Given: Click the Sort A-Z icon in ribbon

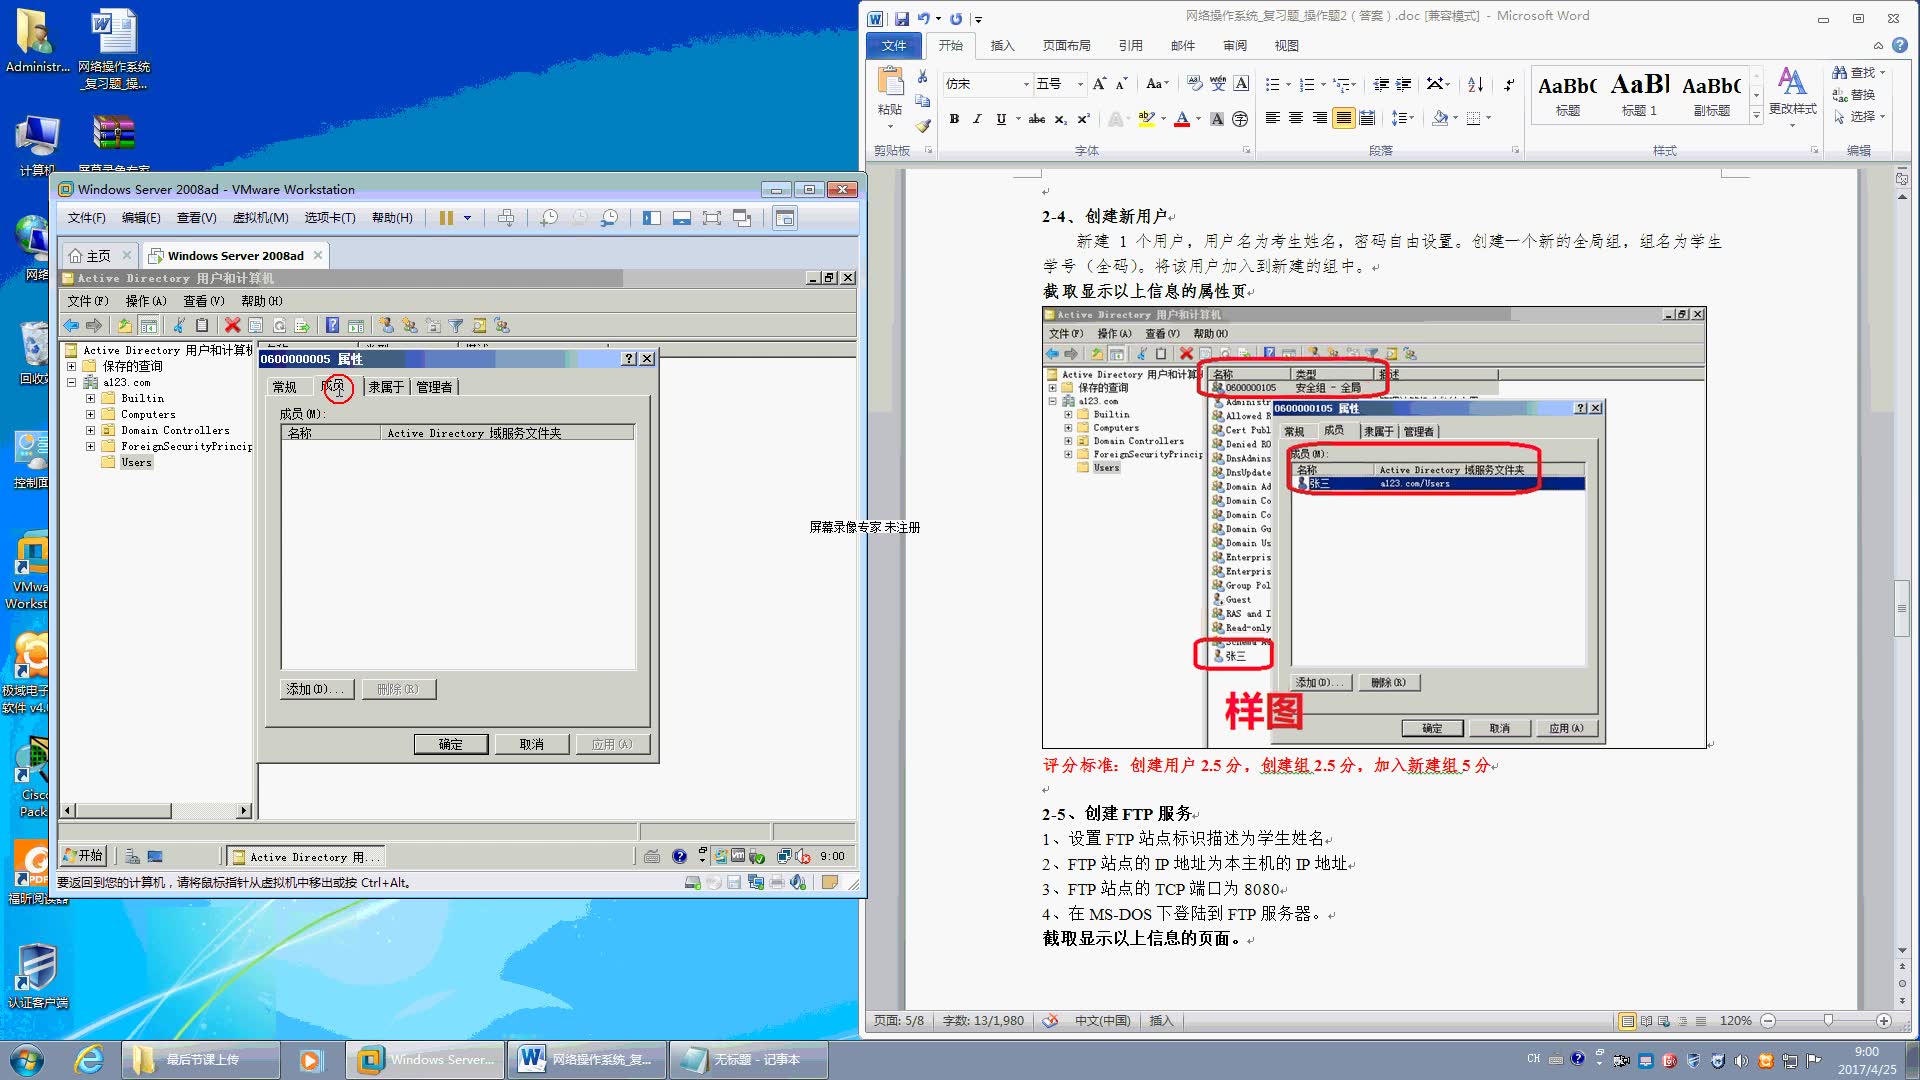Looking at the screenshot, I should click(x=1475, y=85).
